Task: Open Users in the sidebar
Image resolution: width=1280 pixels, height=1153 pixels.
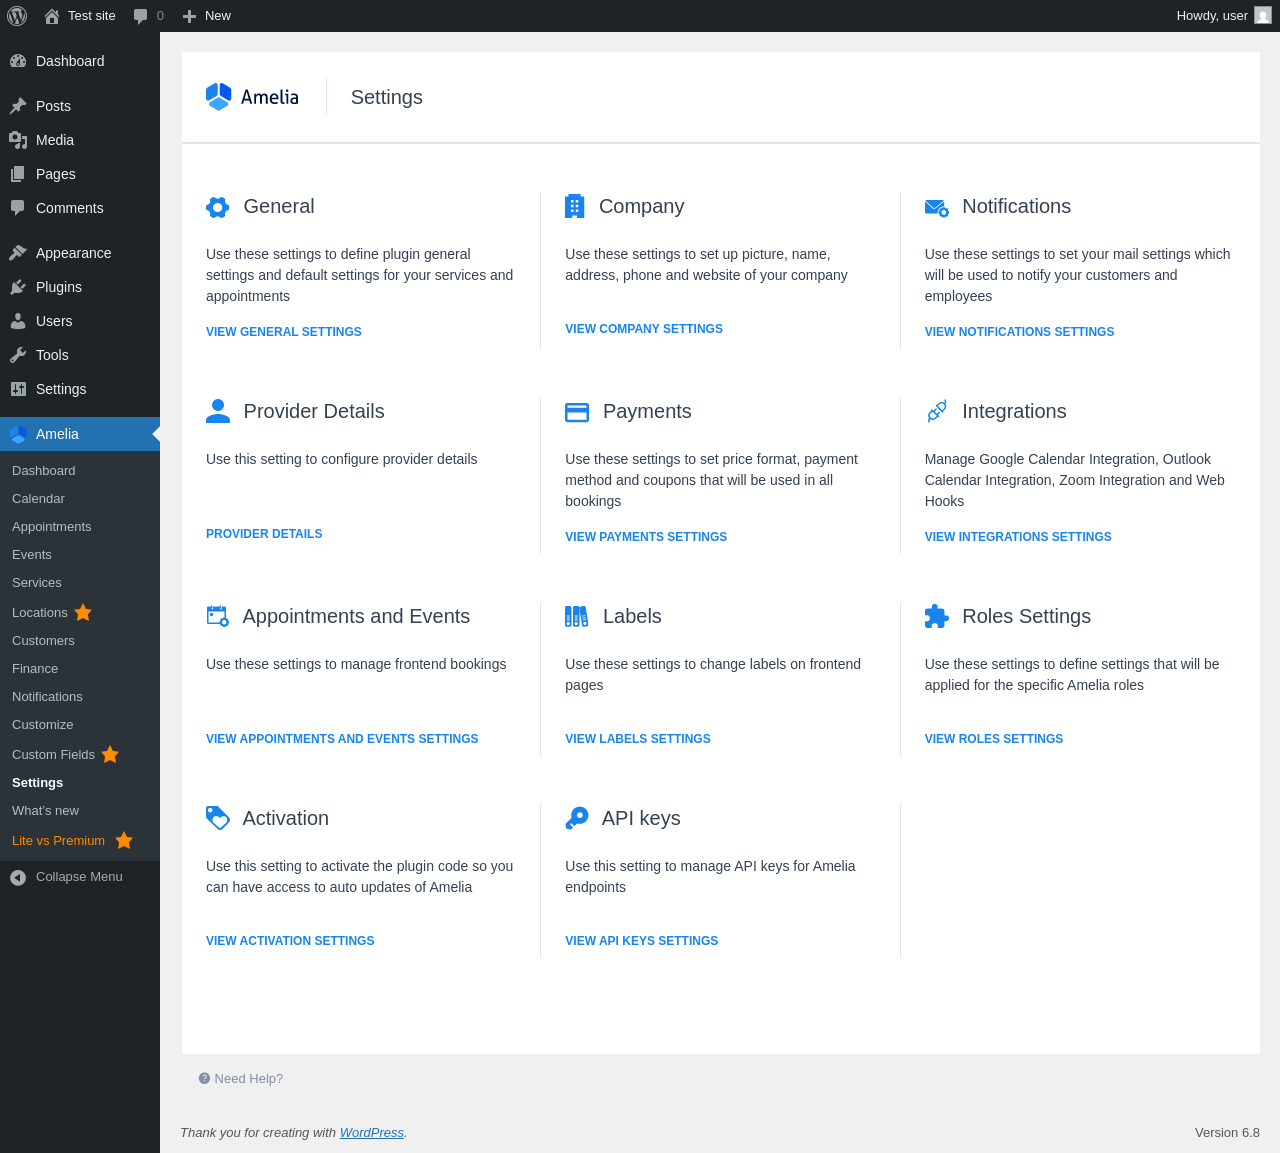Action: click(x=80, y=321)
